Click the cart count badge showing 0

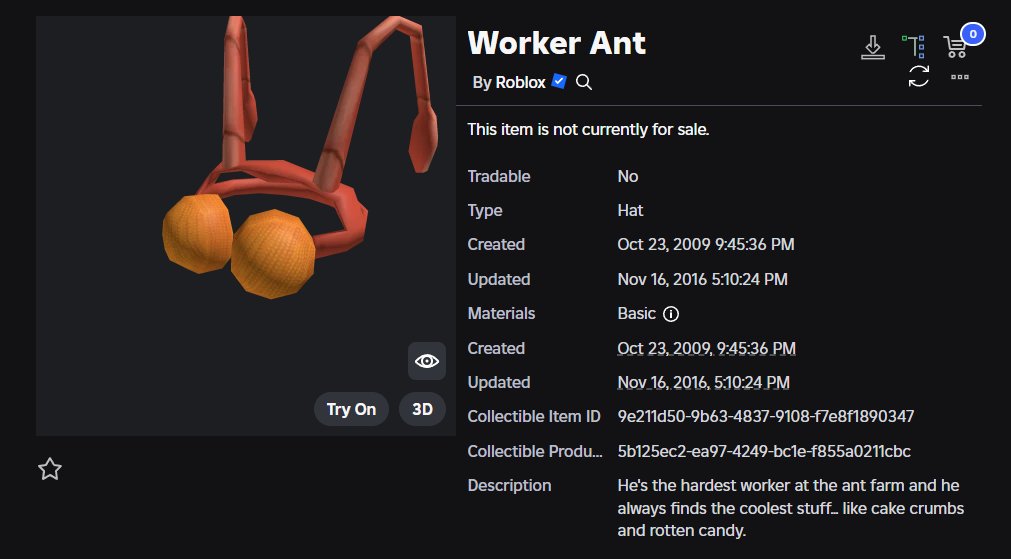point(973,34)
